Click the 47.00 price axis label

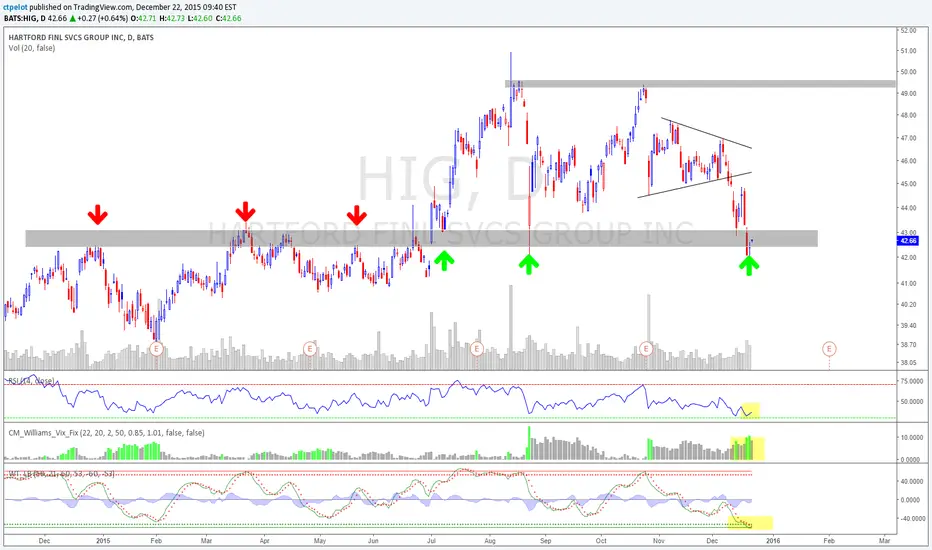point(908,138)
